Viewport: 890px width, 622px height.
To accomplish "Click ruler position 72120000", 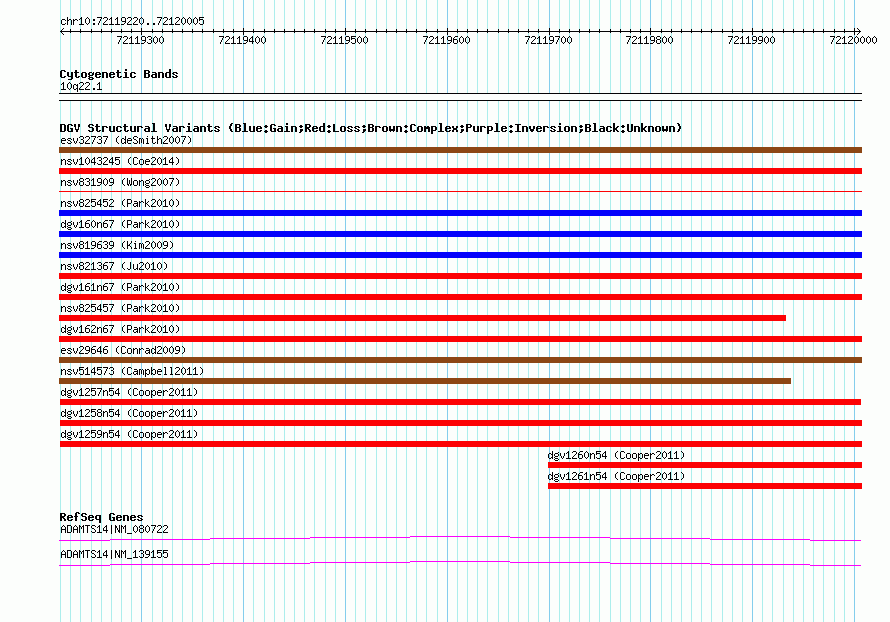I will coord(853,40).
